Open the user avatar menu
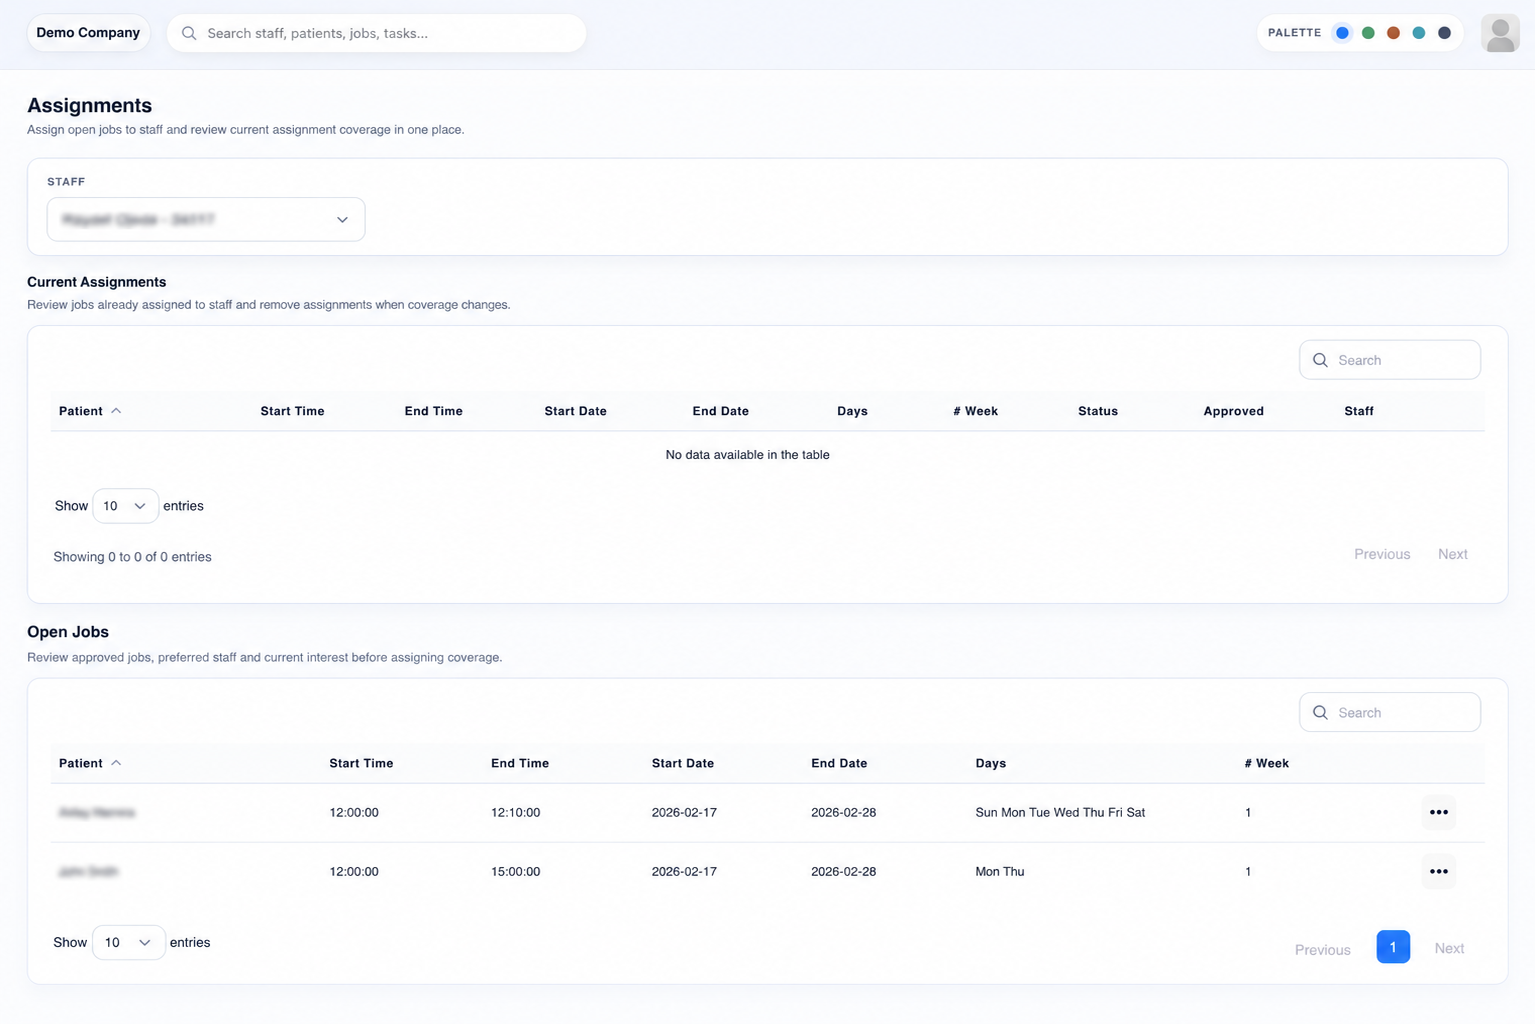1535x1024 pixels. point(1500,33)
